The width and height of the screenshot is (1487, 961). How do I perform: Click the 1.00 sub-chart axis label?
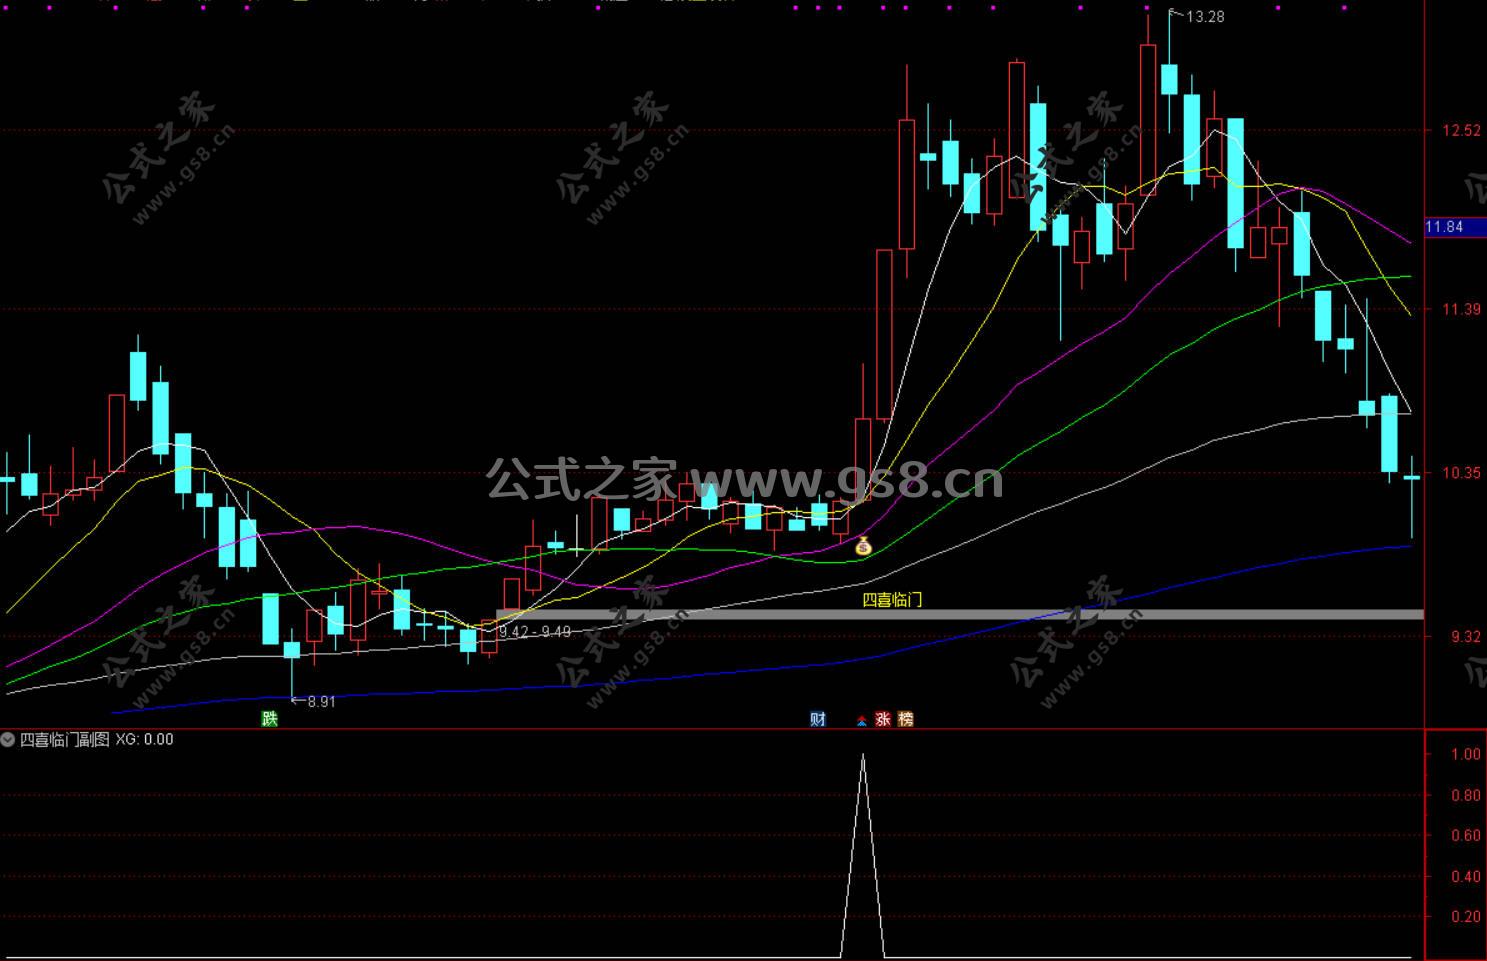coord(1466,755)
